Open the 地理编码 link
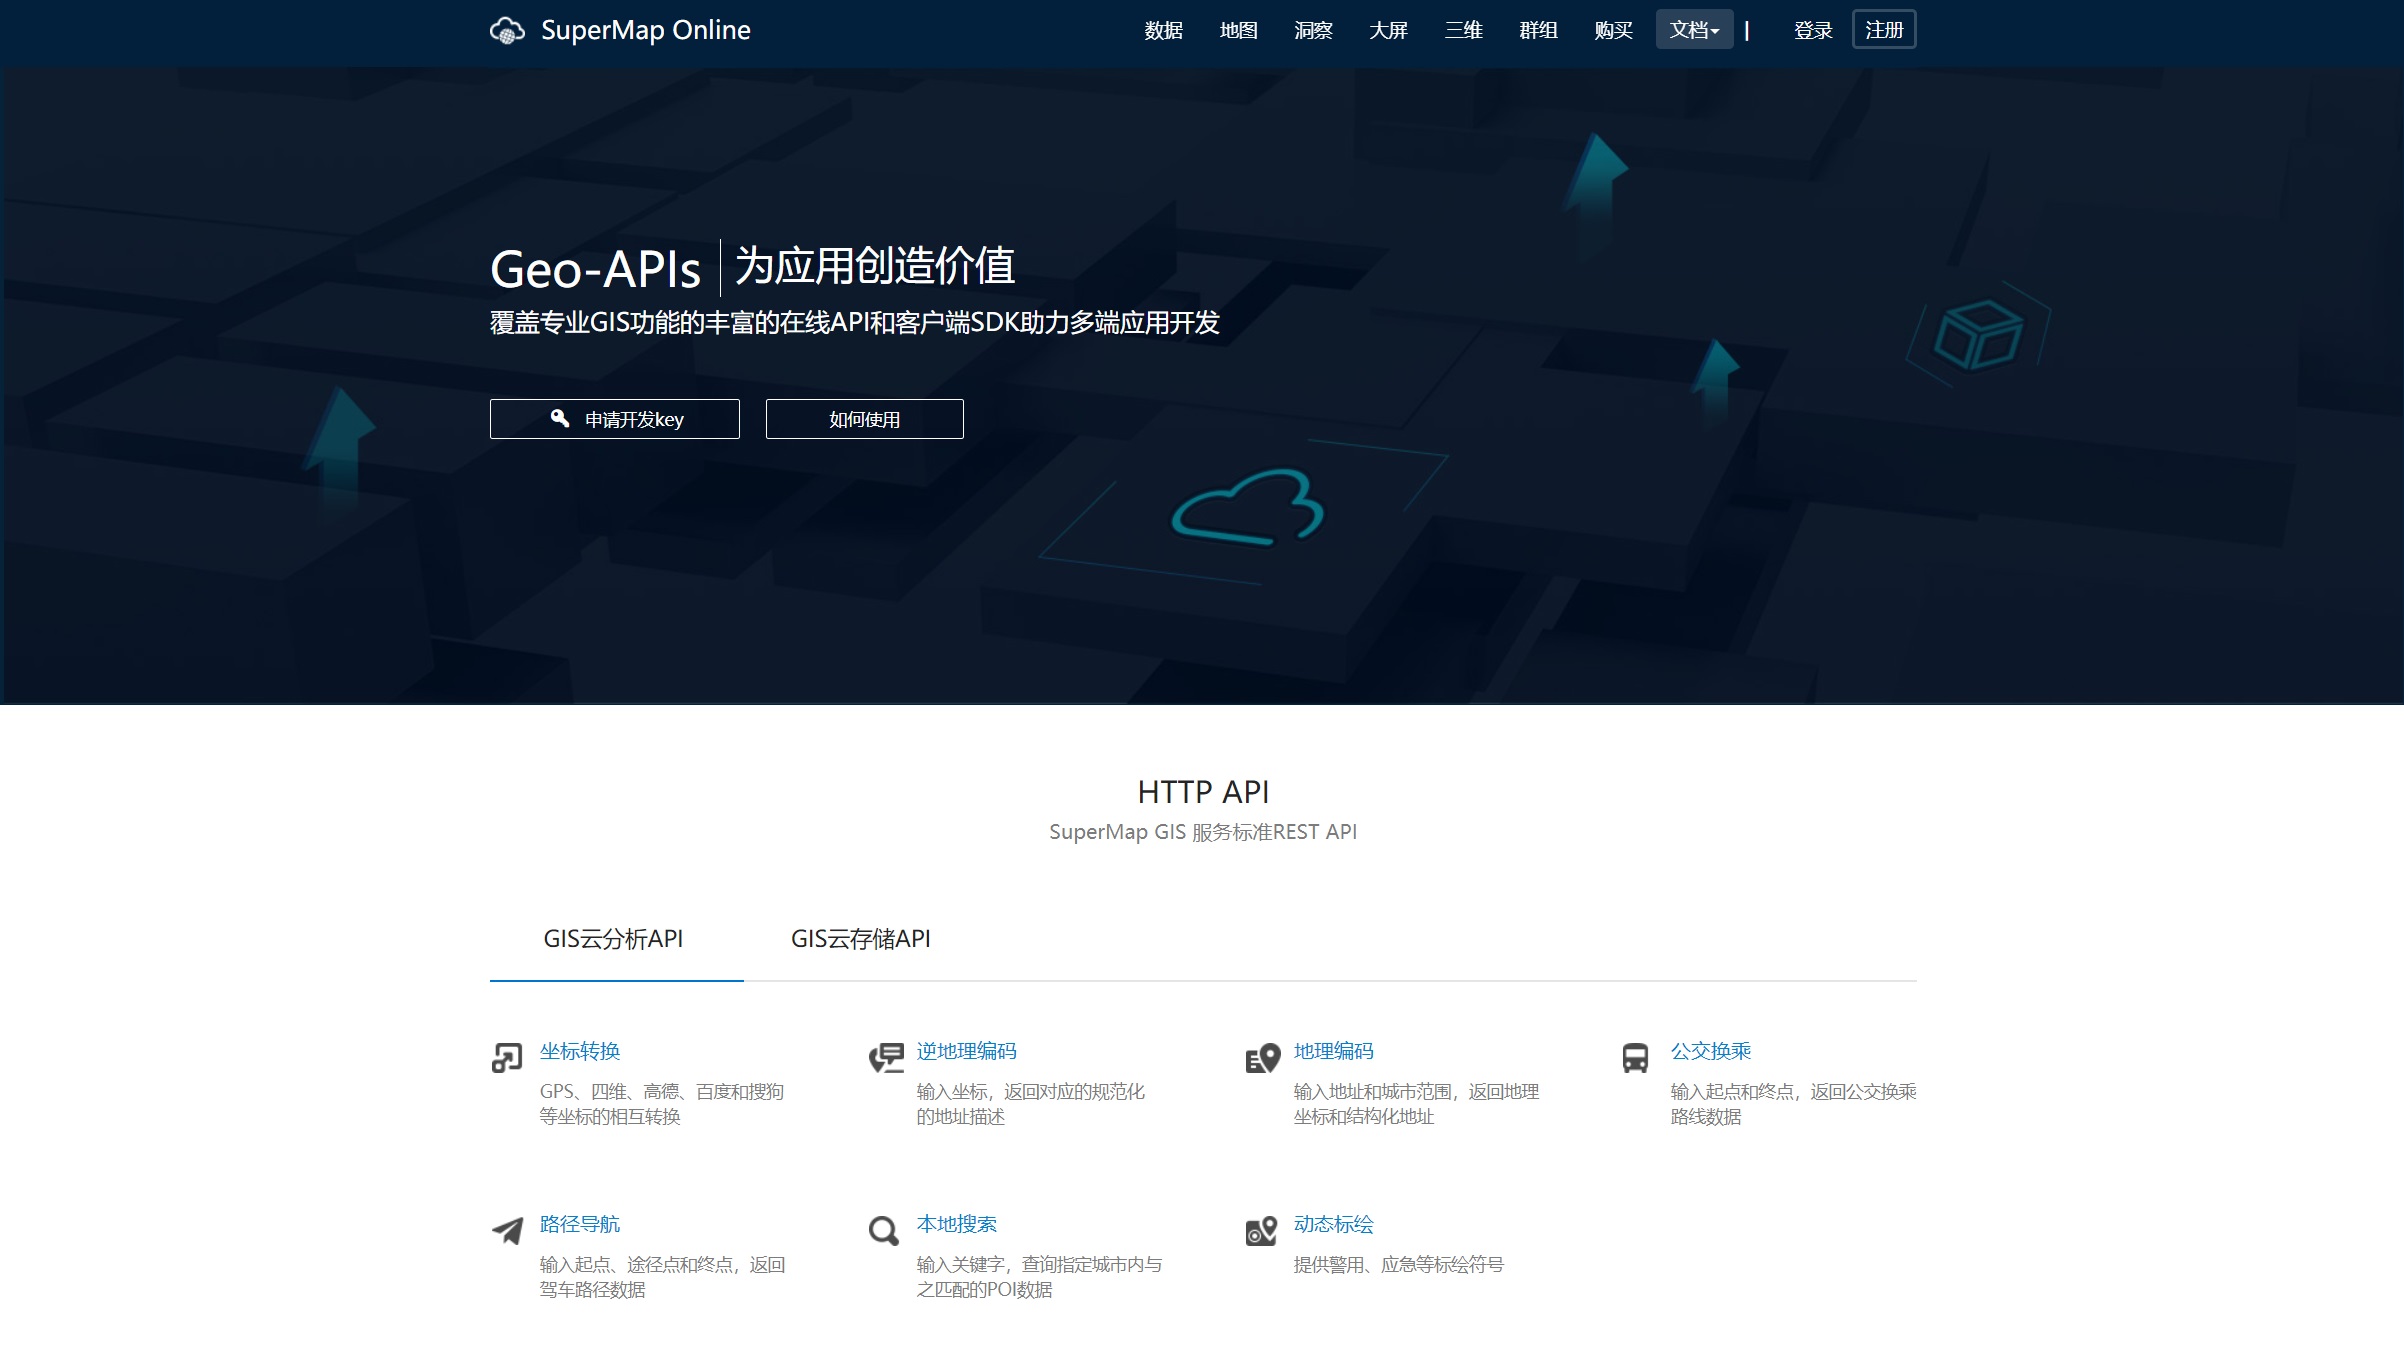2404x1351 pixels. 1333,1051
